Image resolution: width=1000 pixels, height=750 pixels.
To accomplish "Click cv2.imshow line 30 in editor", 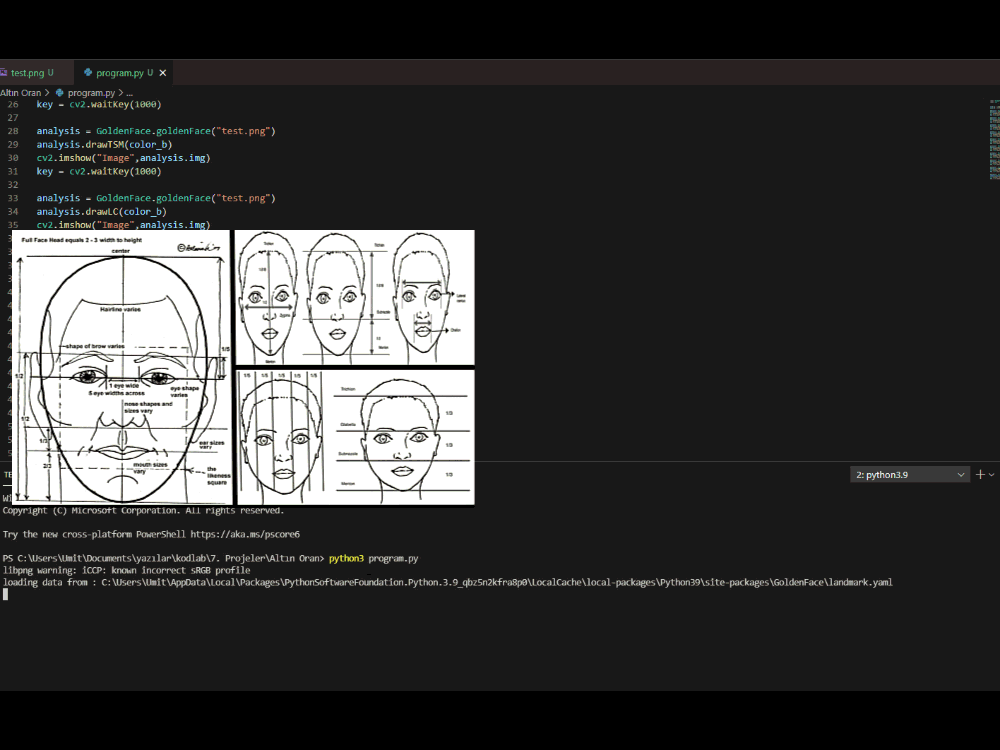I will click(123, 158).
